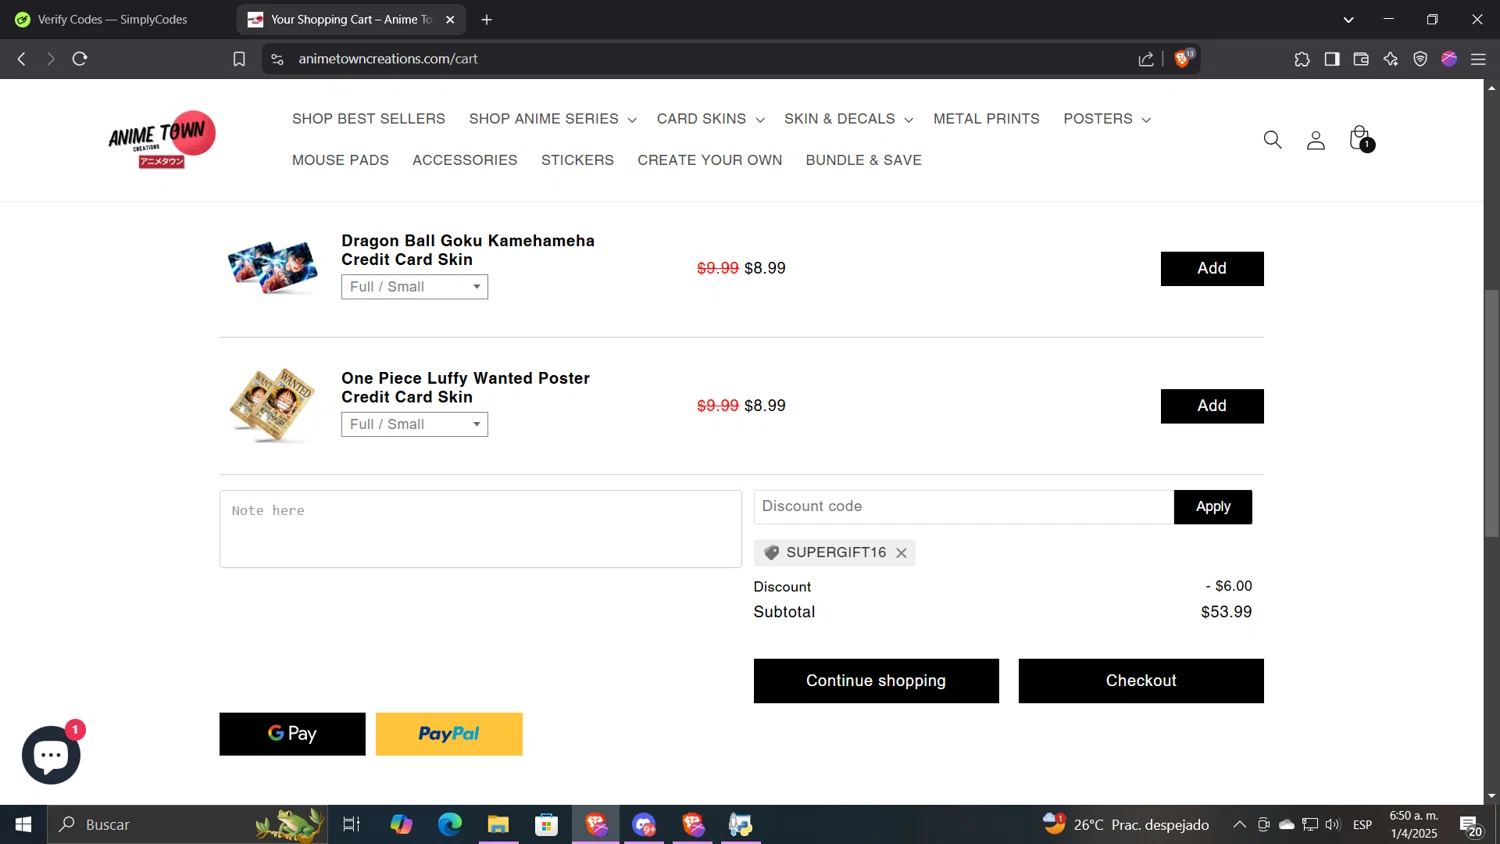Proceed to Checkout

1141,681
